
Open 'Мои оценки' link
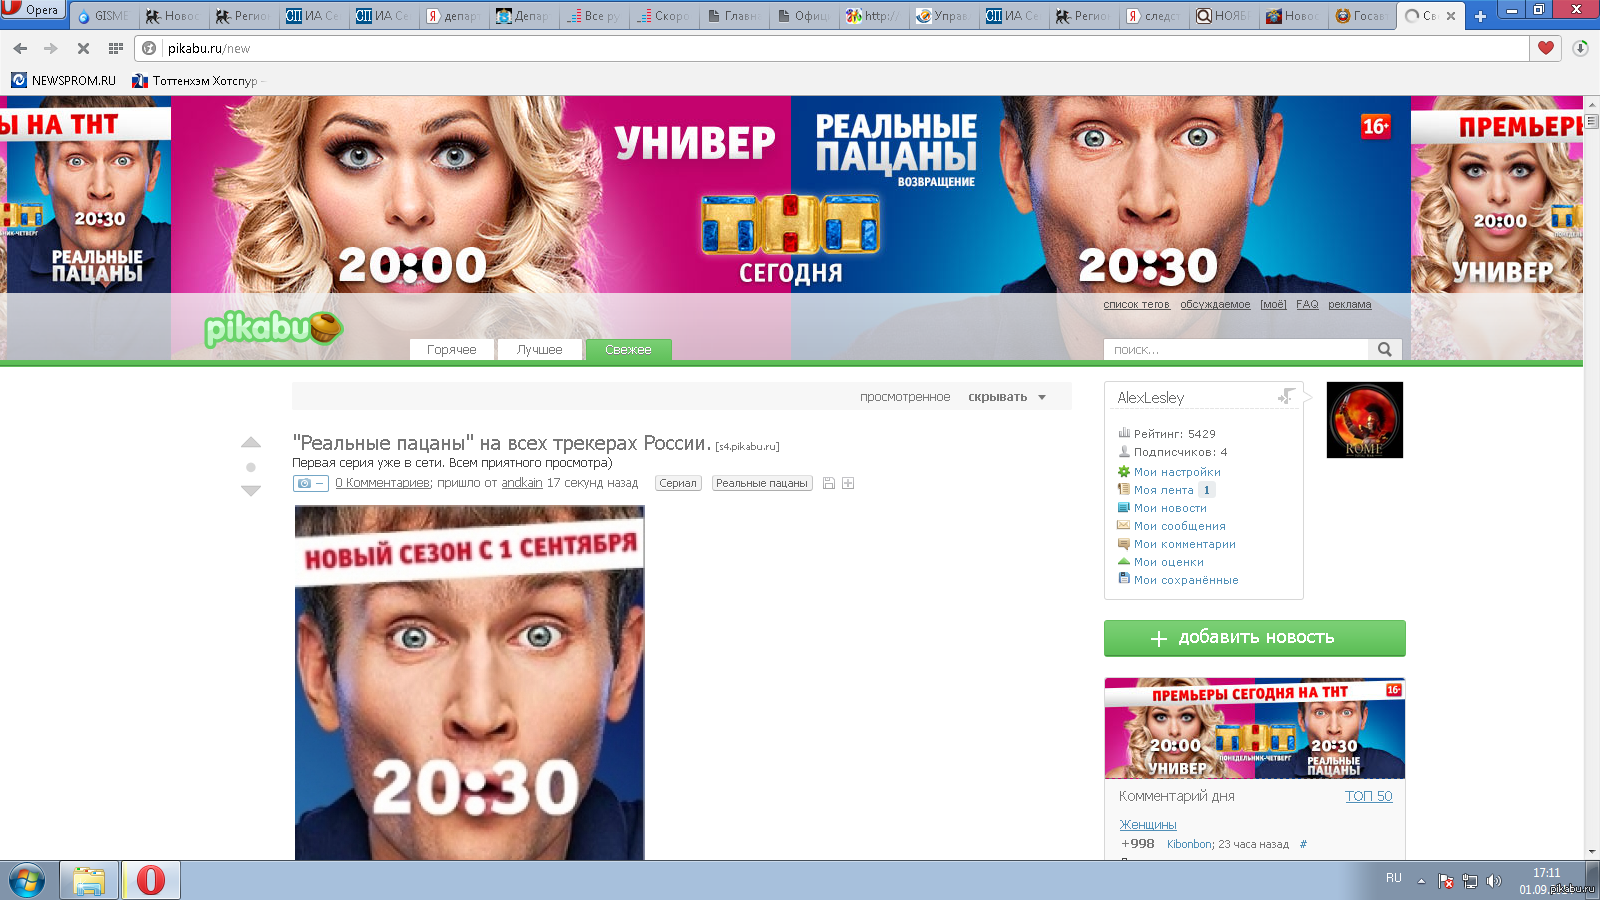1169,562
